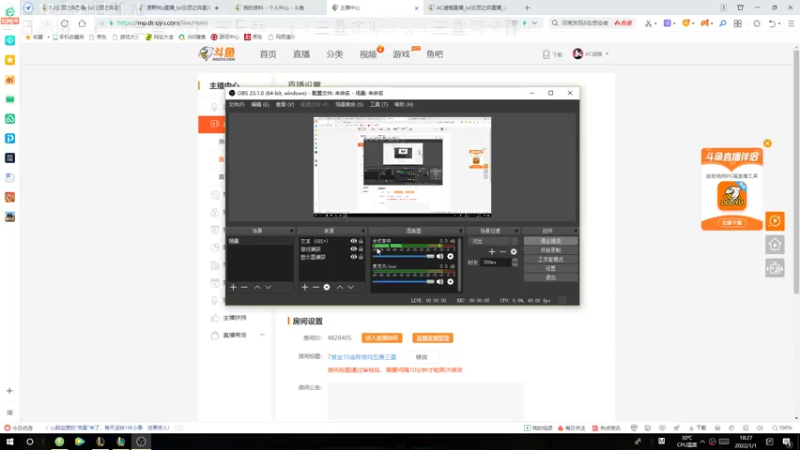Click stop streaming button in OBS controls
The image size is (800, 450).
tap(551, 241)
